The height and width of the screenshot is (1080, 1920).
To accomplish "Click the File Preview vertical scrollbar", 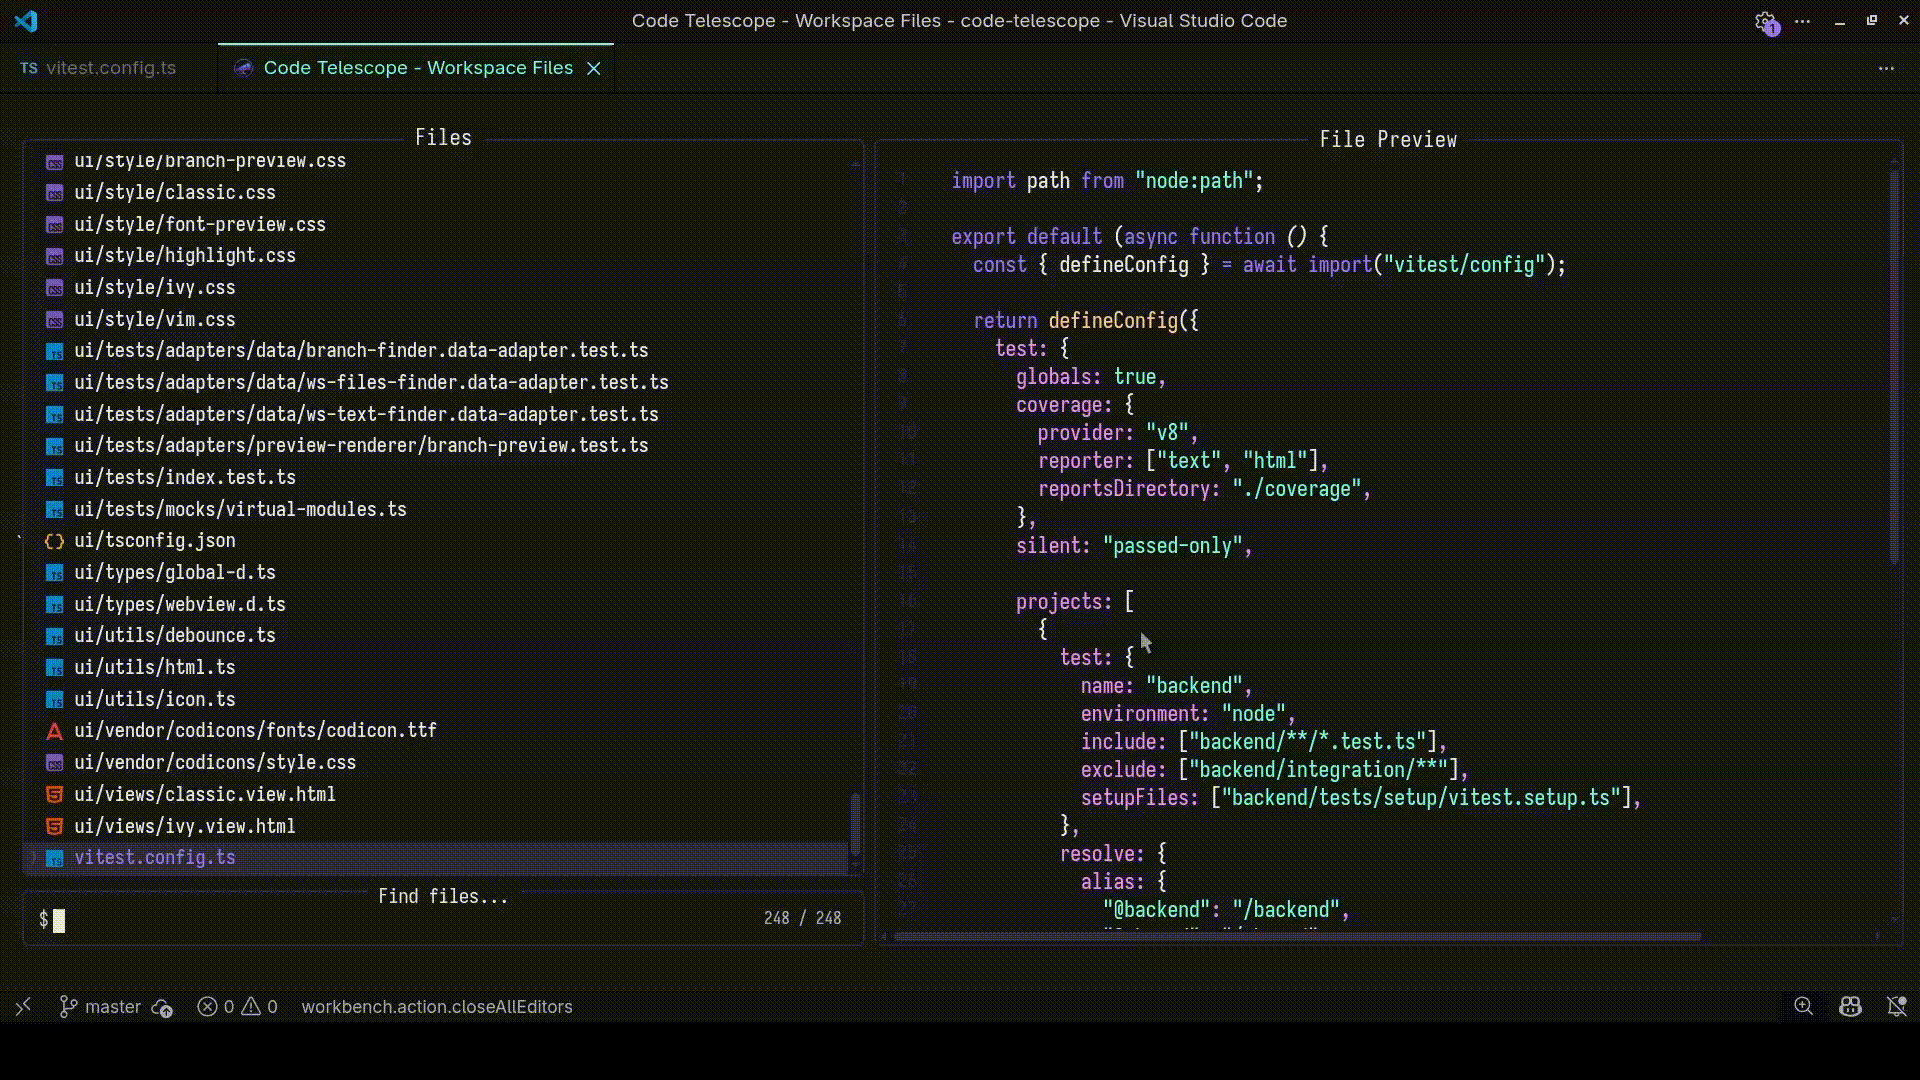I will pos(1894,367).
